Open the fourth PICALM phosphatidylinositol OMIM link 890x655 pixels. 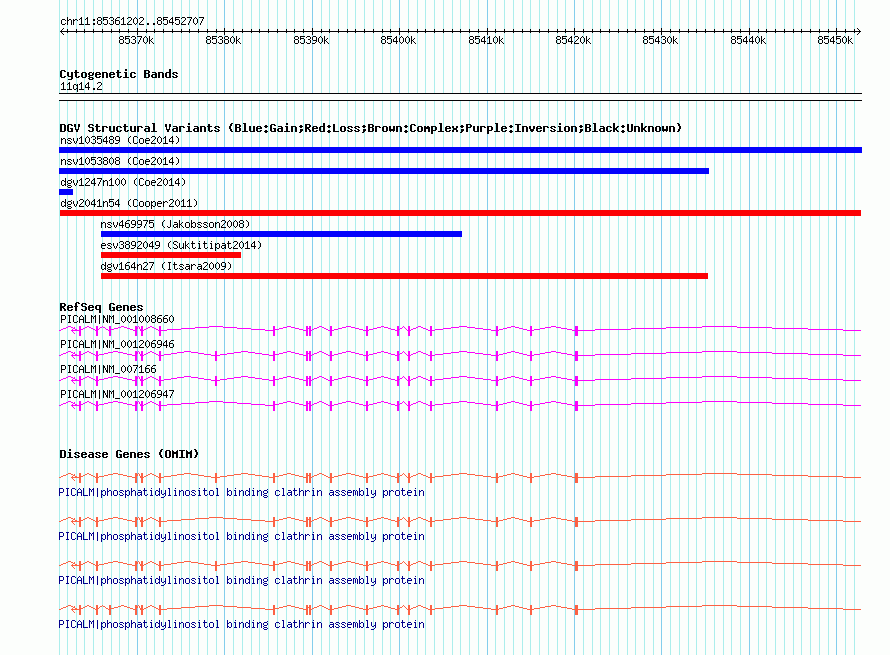click(241, 624)
